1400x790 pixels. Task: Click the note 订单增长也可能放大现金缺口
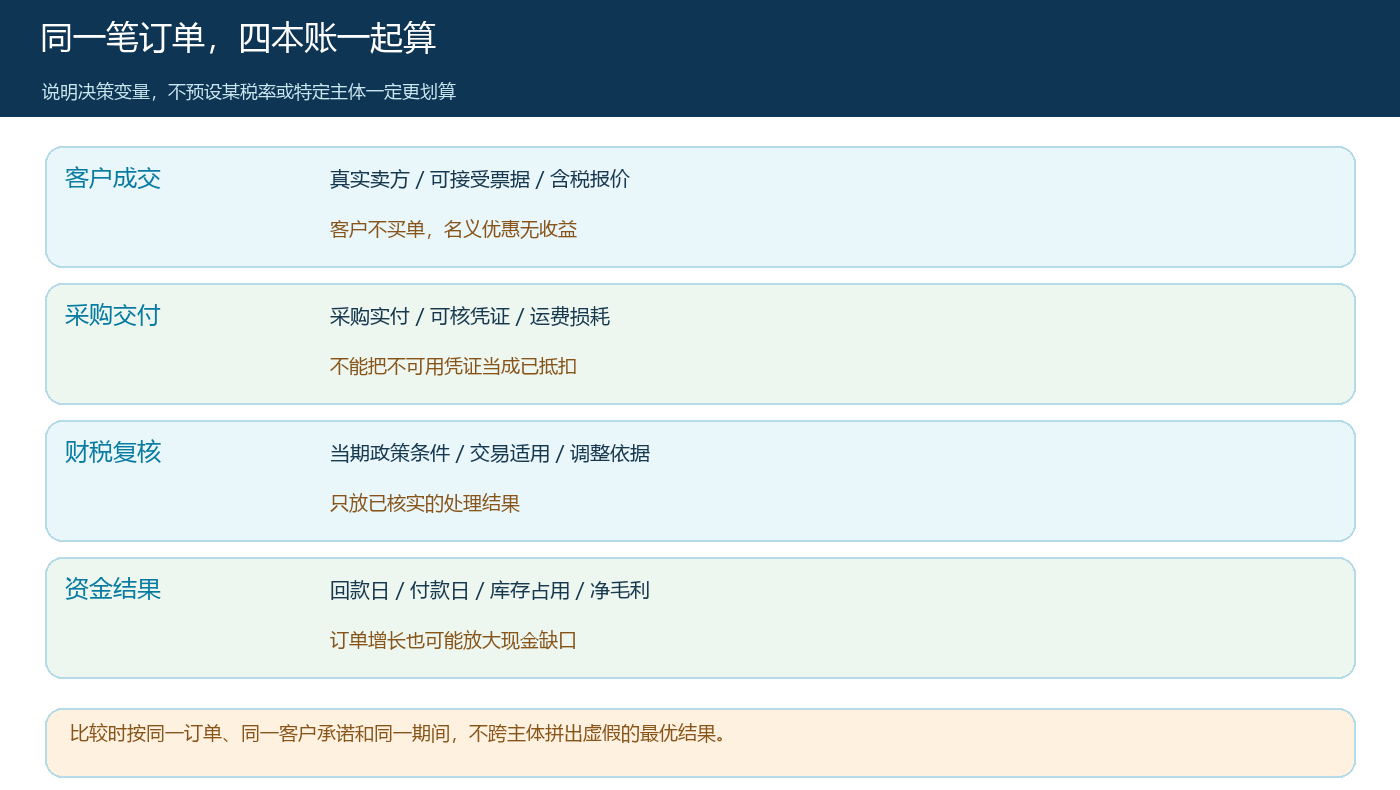pos(454,641)
